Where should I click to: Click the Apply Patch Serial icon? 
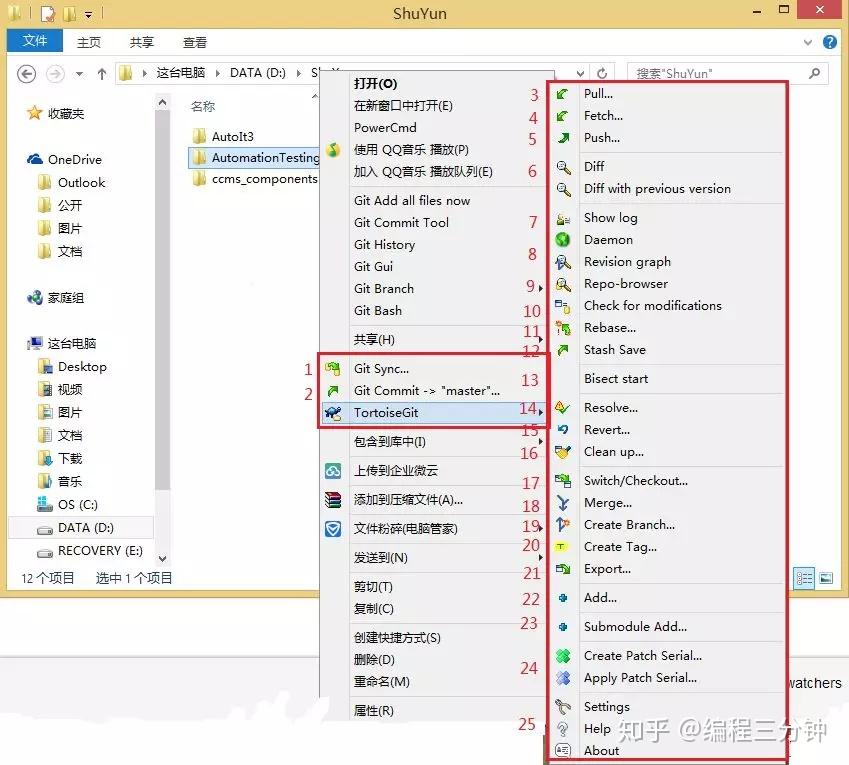click(x=563, y=678)
